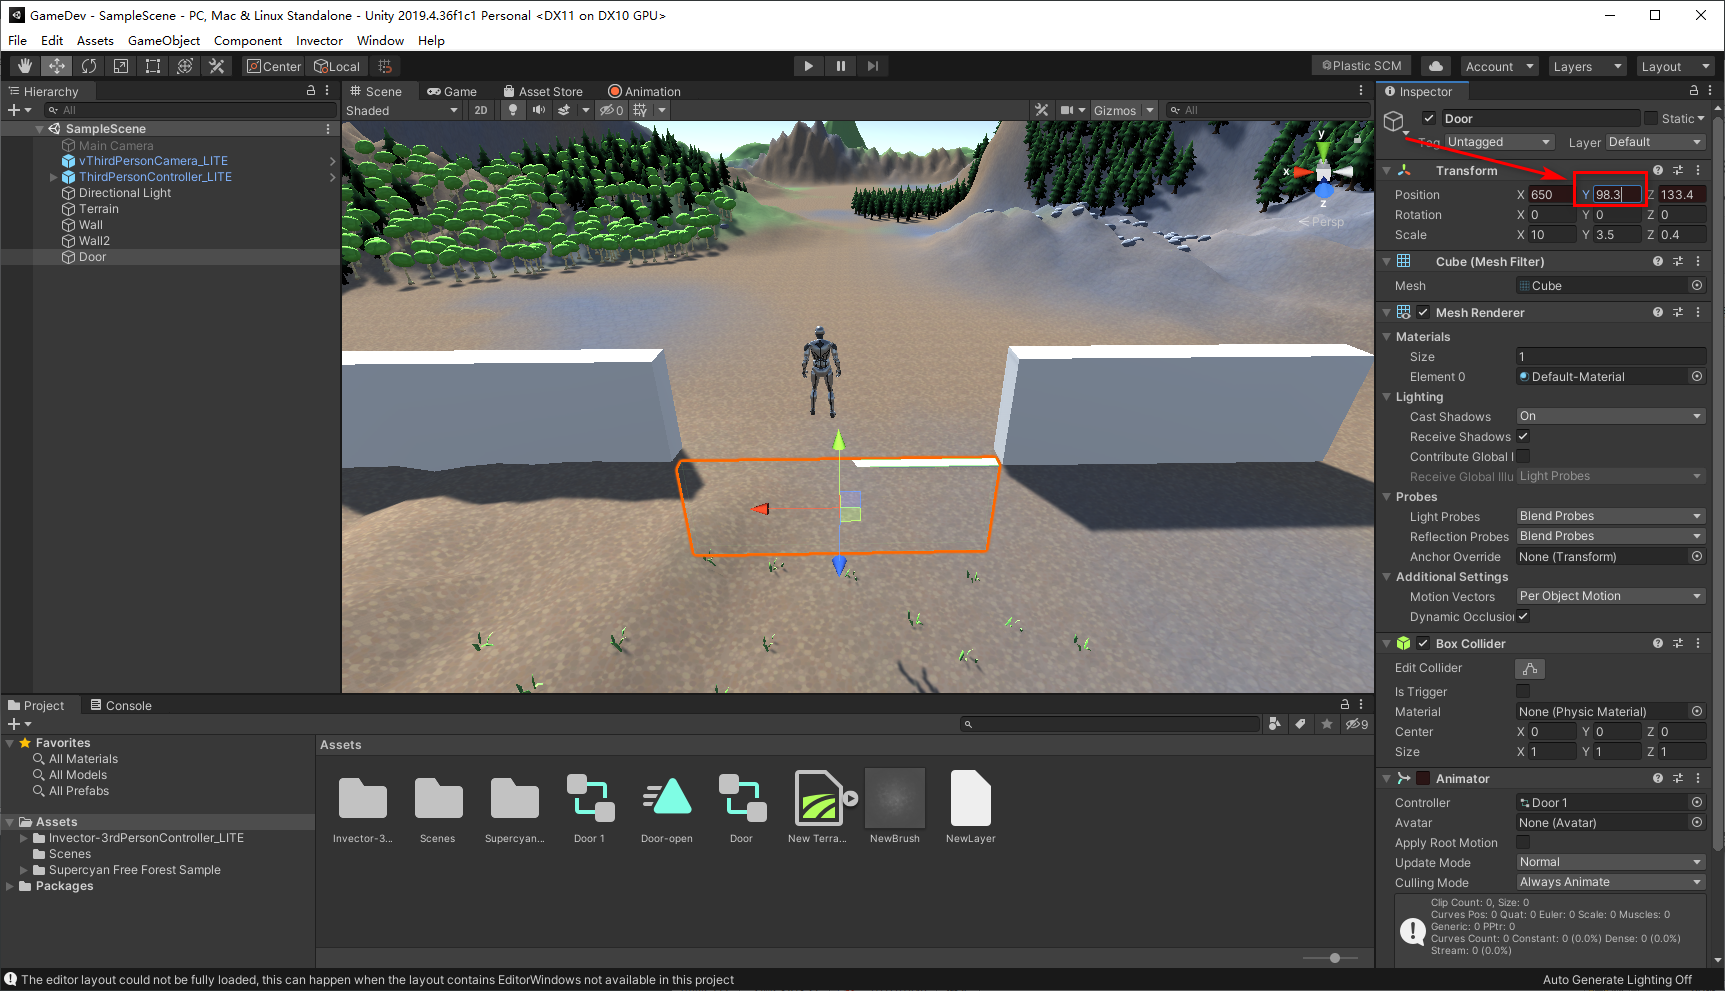Lock the Inspector panel
Image resolution: width=1725 pixels, height=991 pixels.
coord(1694,91)
